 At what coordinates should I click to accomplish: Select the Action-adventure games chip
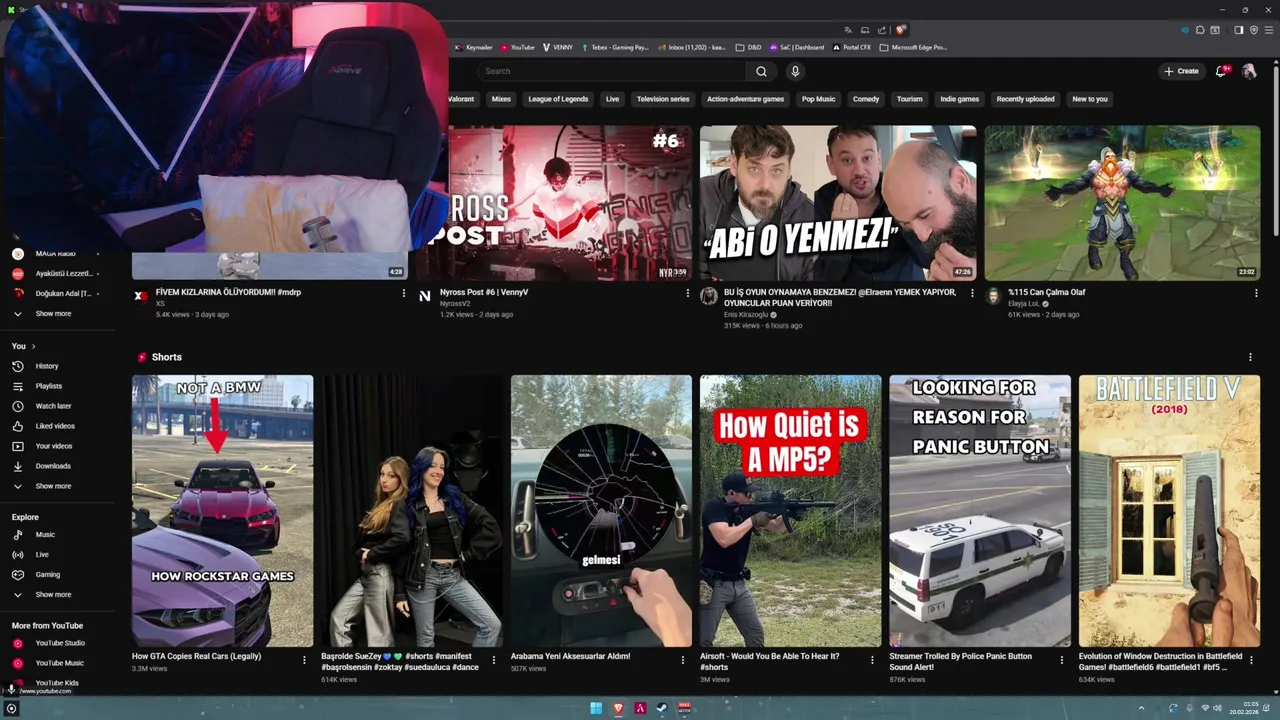[745, 99]
